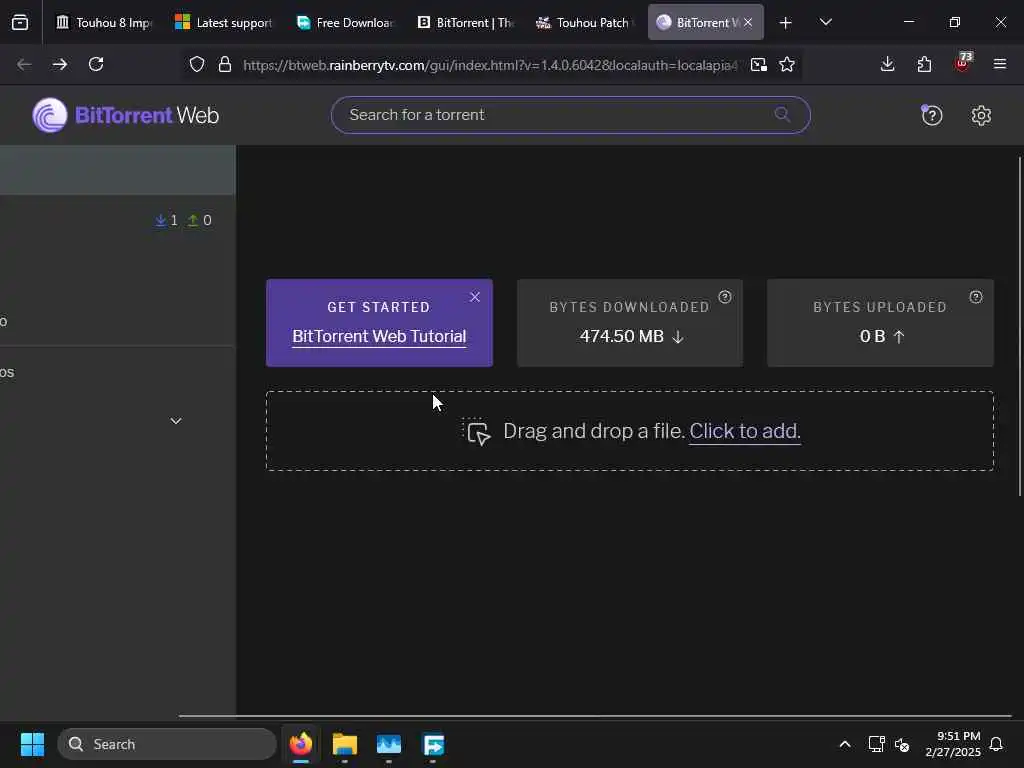Click the picture-in-picture icon in address bar
The image size is (1024, 768).
(758, 65)
